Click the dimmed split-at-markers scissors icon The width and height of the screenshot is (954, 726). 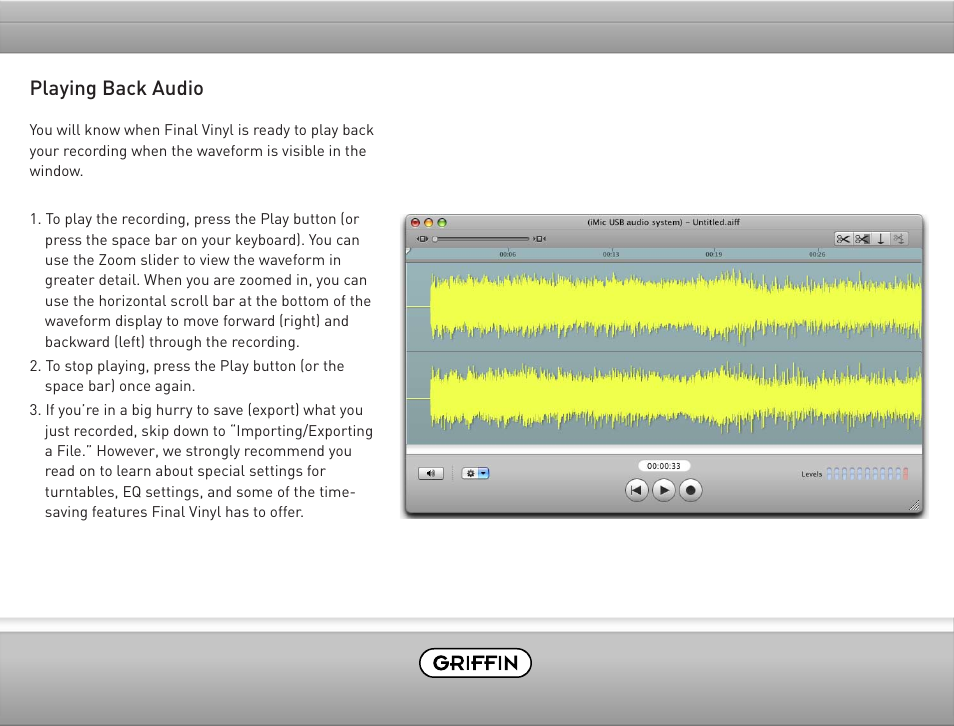899,239
